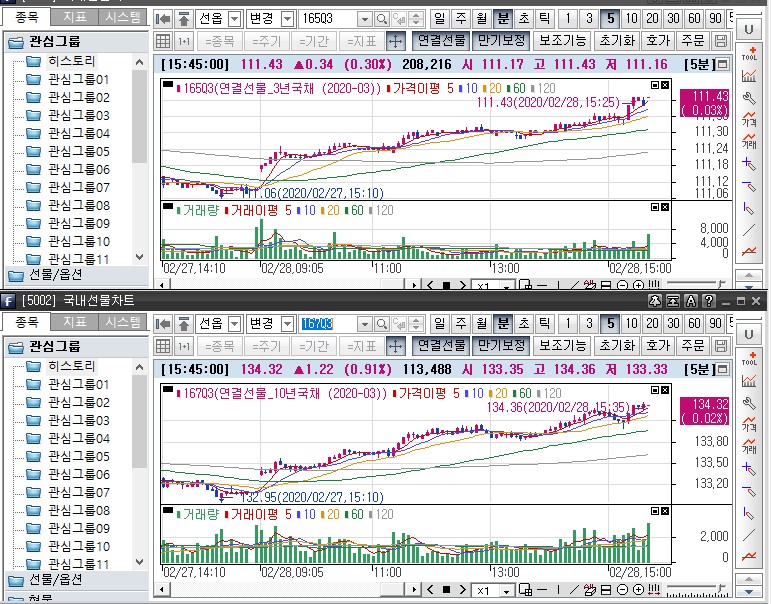Open the grid layout icon in lower chart toolbar
The height and width of the screenshot is (604, 771).
pyautogui.click(x=164, y=346)
